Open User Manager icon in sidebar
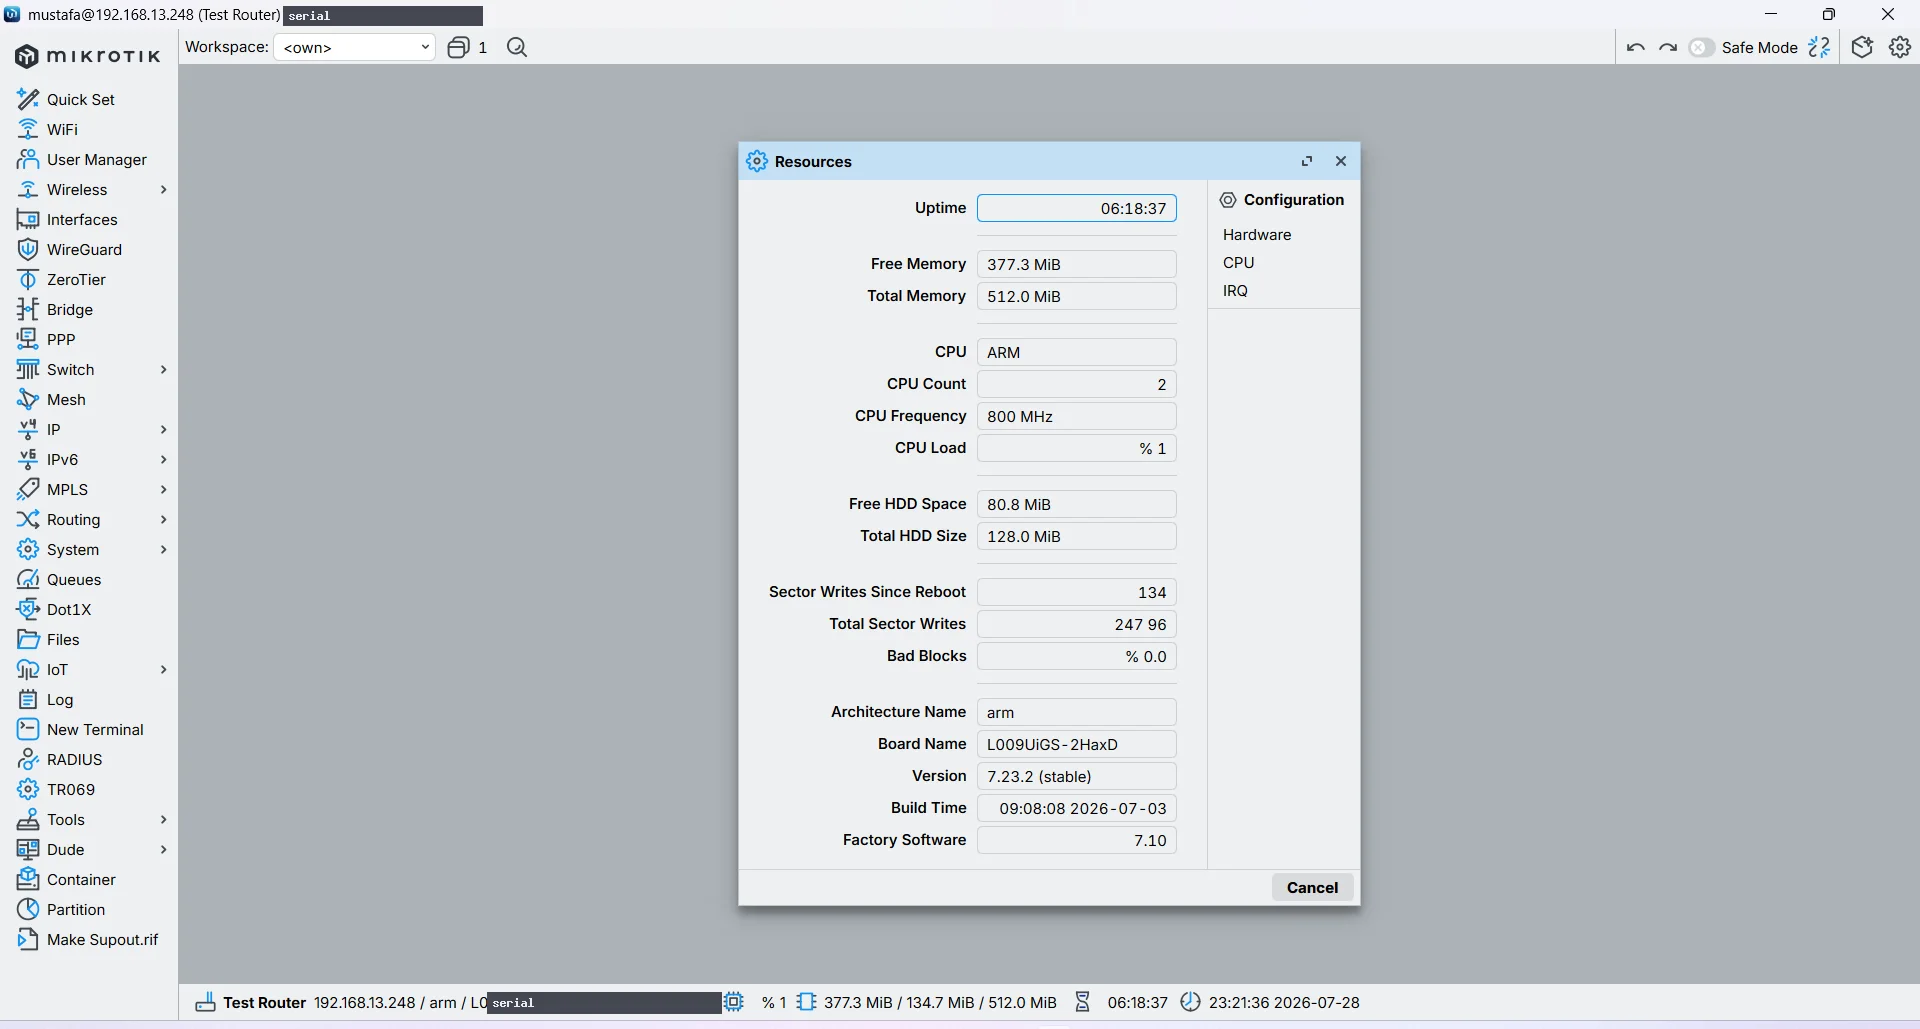The image size is (1920, 1029). pos(28,159)
